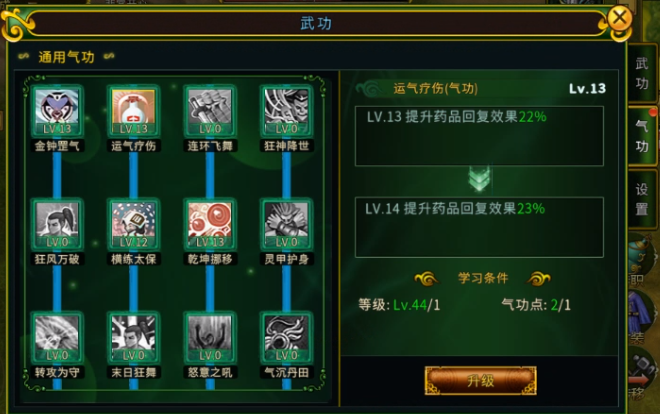660x414 pixels.
Task: Choose the 灵甲护身 skill icon
Action: coord(286,225)
